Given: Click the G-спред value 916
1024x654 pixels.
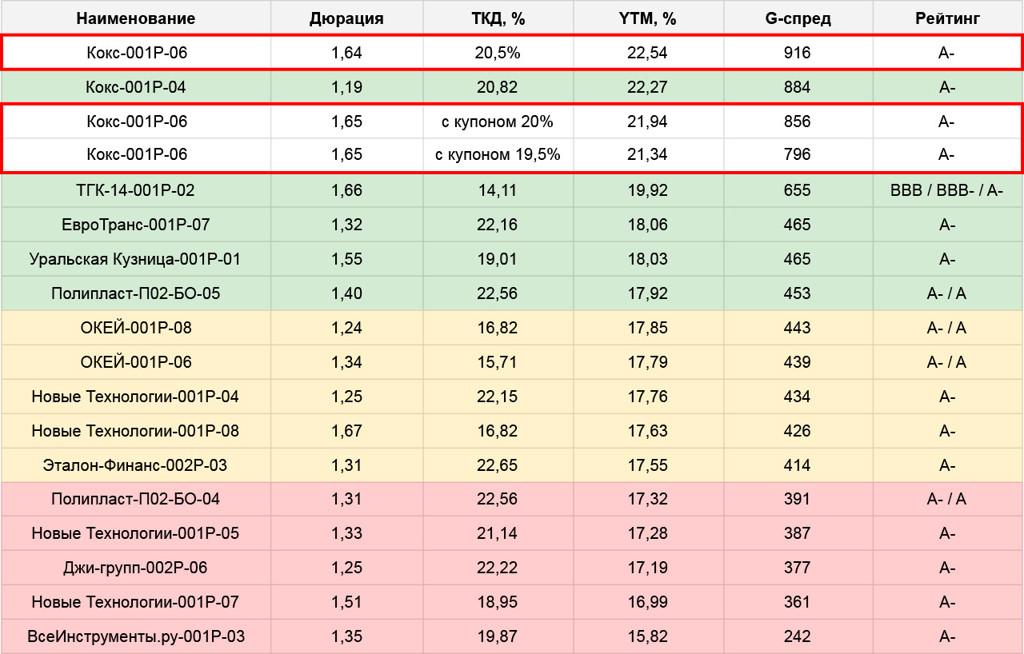Looking at the screenshot, I should (x=798, y=53).
